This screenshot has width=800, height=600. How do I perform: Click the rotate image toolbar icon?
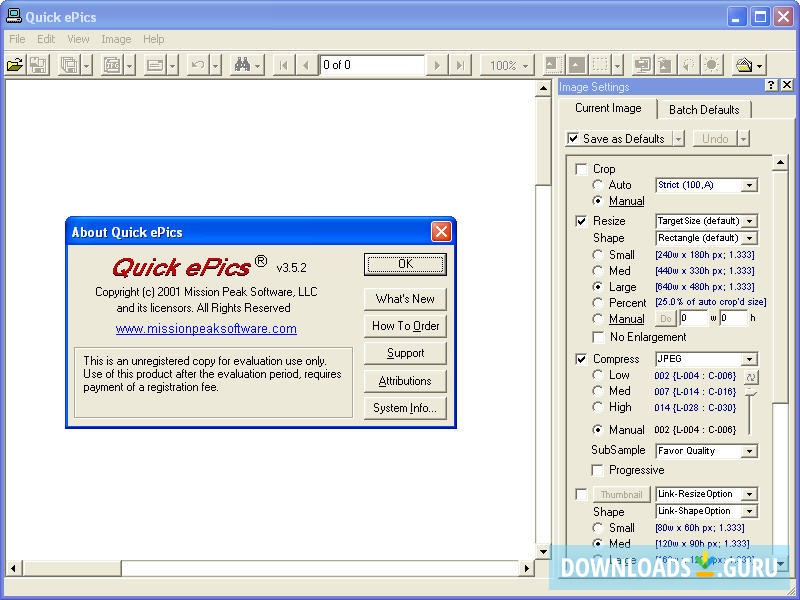(x=688, y=65)
